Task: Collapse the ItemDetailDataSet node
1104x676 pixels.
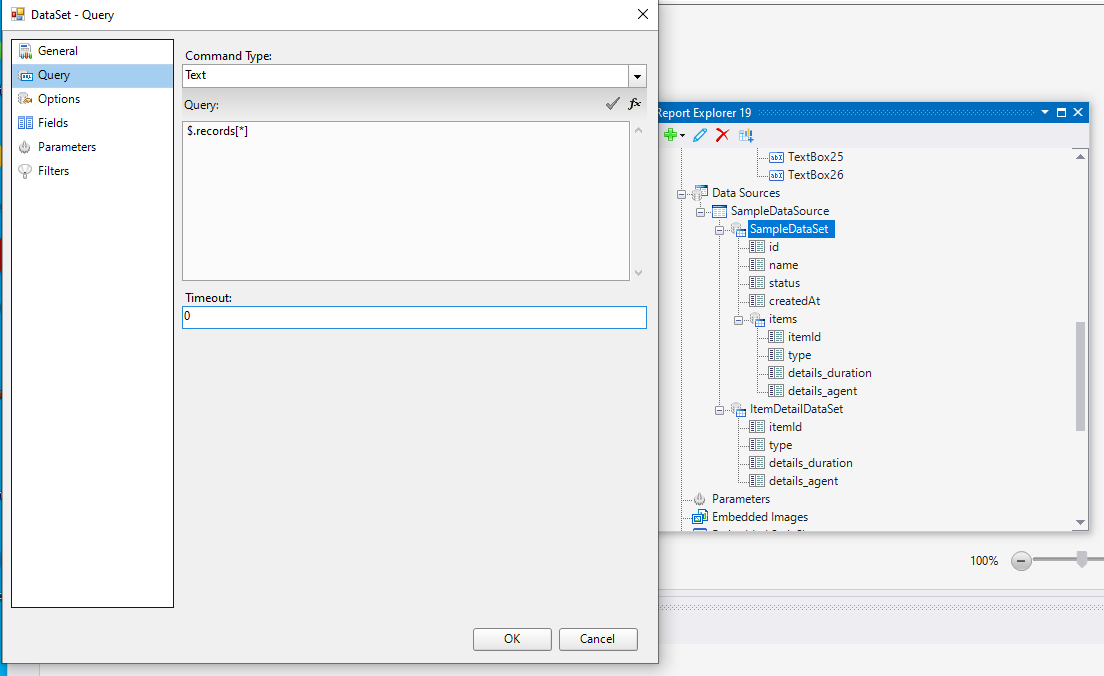Action: pos(720,409)
